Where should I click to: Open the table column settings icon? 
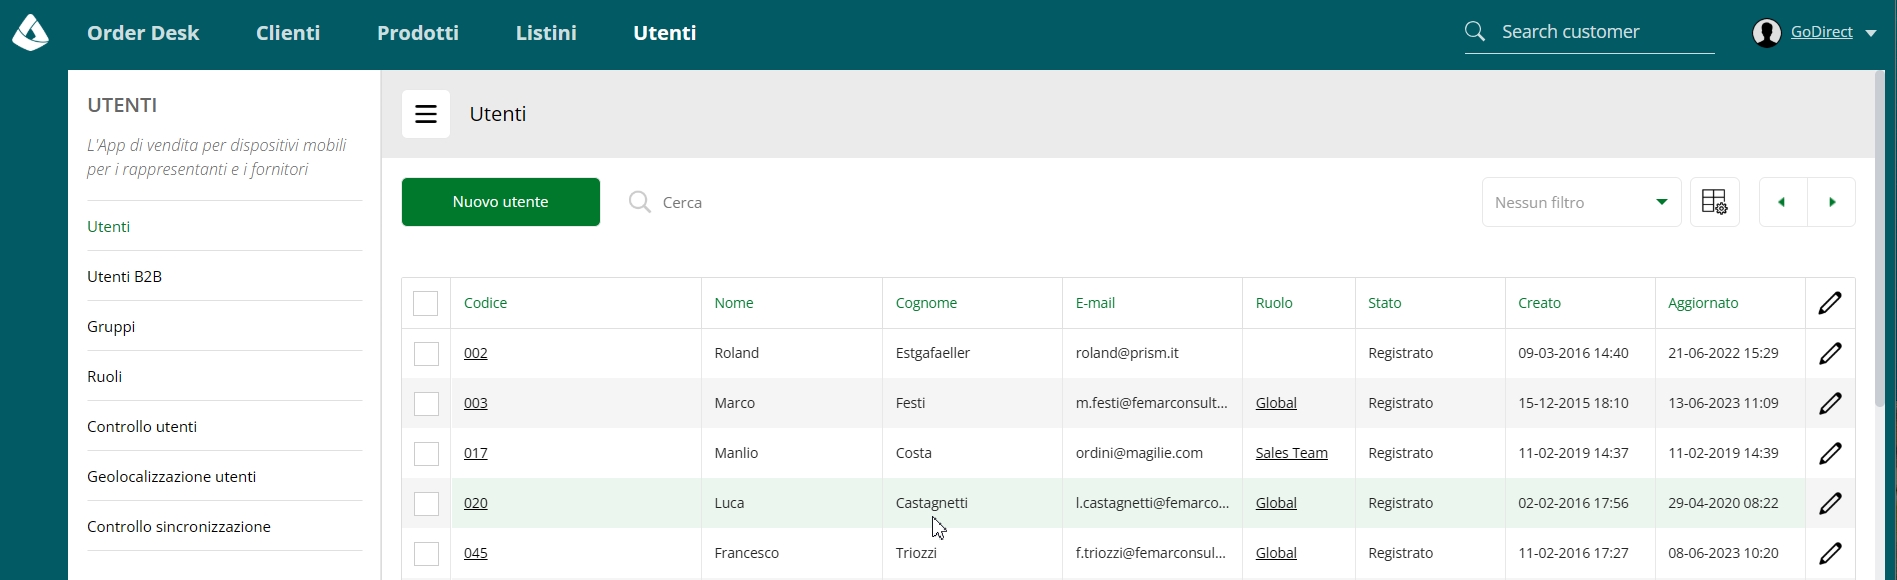click(x=1714, y=202)
